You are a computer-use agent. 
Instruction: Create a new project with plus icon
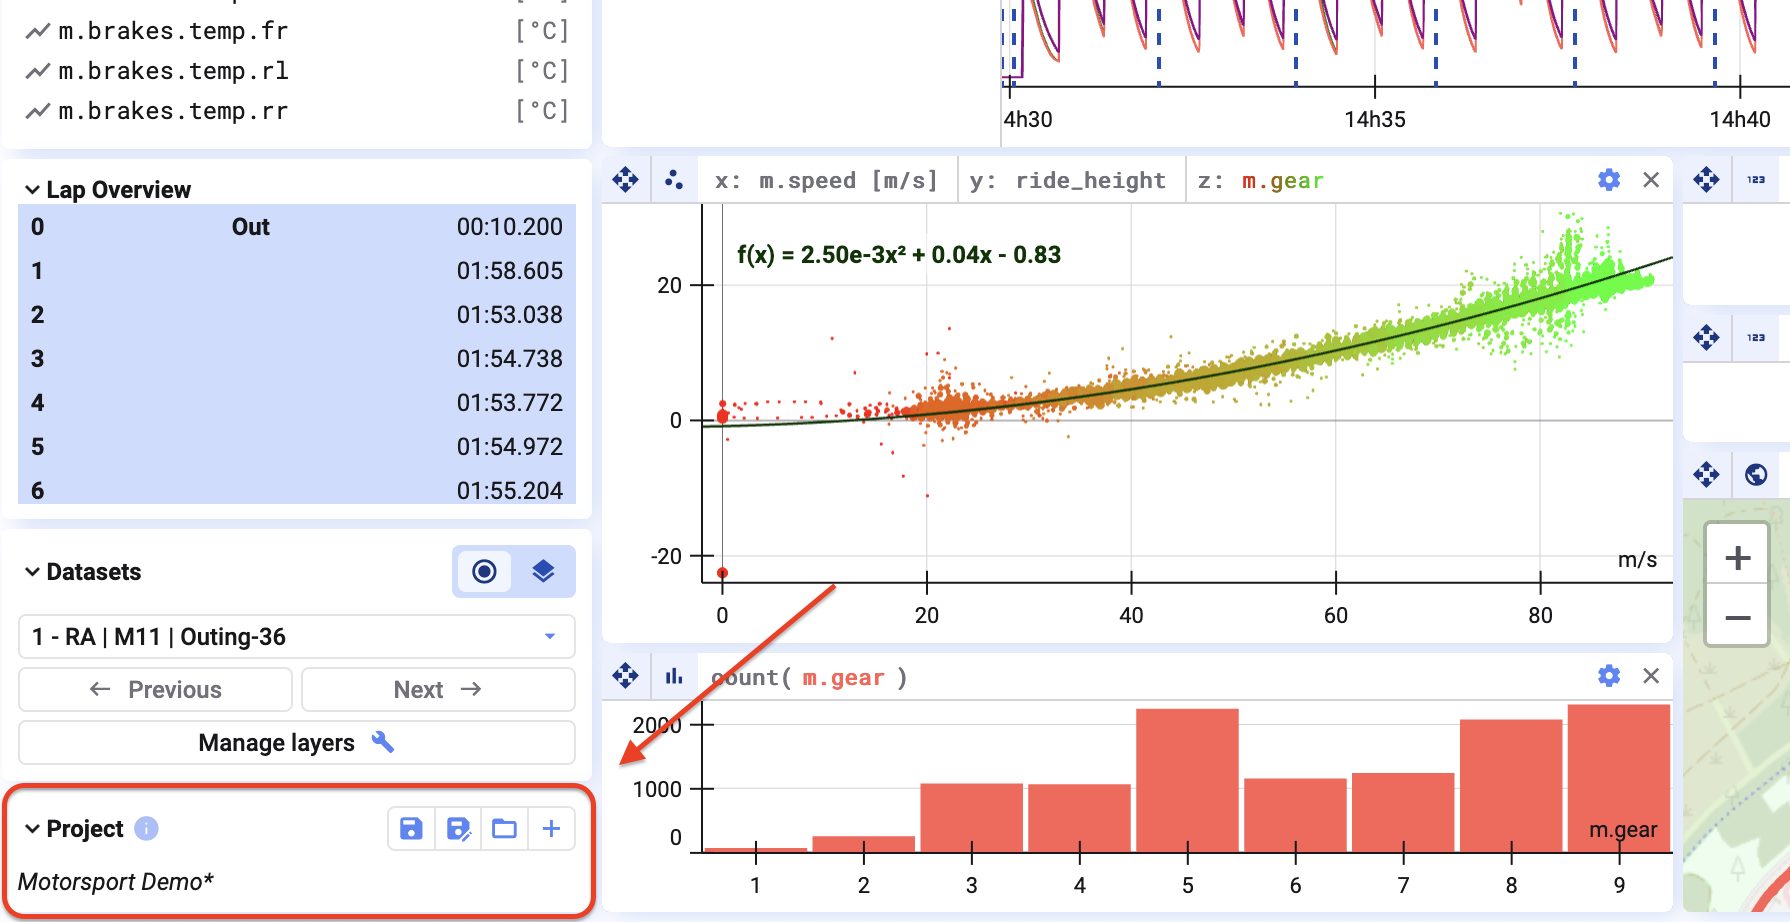(x=551, y=829)
